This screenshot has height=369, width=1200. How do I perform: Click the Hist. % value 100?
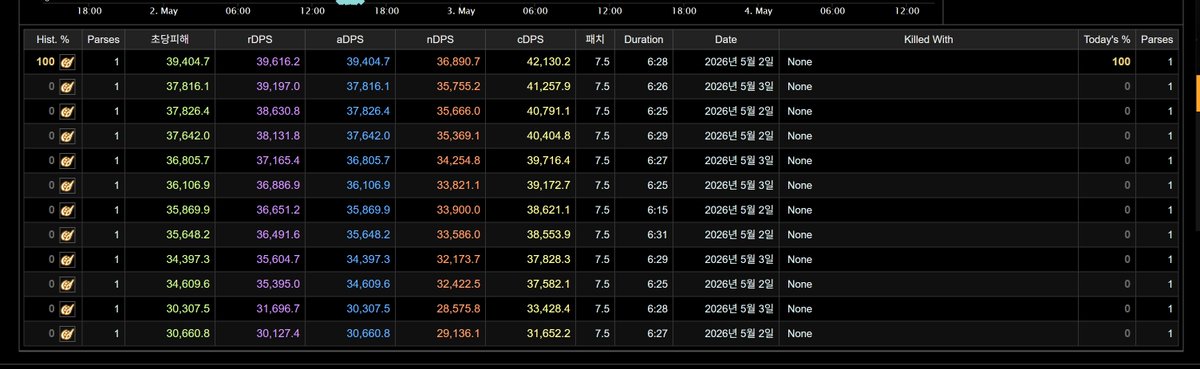click(x=45, y=62)
